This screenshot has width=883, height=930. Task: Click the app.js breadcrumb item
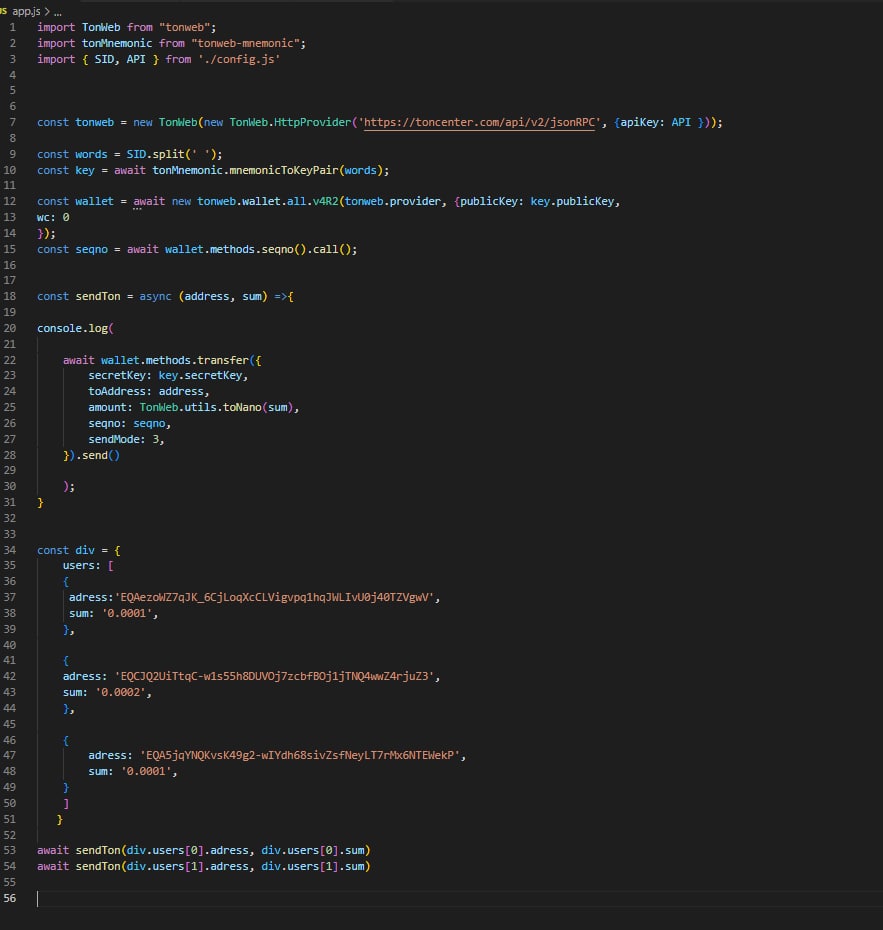click(x=26, y=11)
